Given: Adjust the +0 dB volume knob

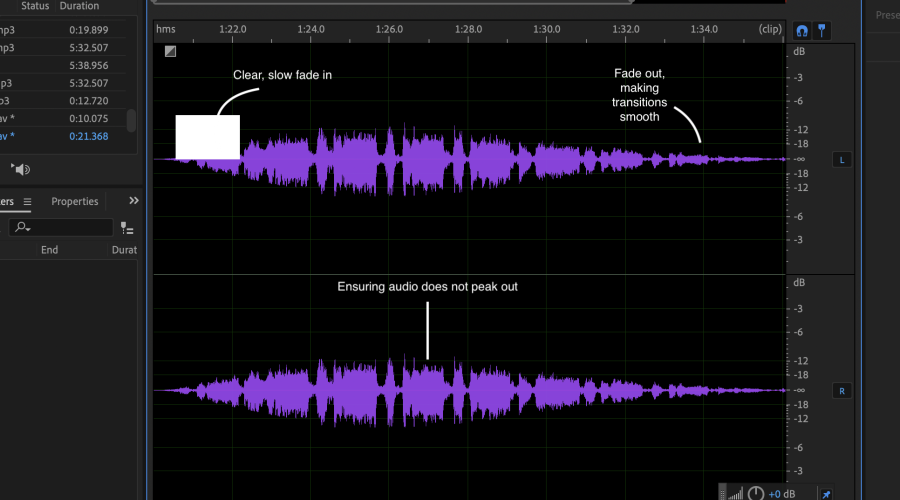Looking at the screenshot, I should pyautogui.click(x=756, y=493).
